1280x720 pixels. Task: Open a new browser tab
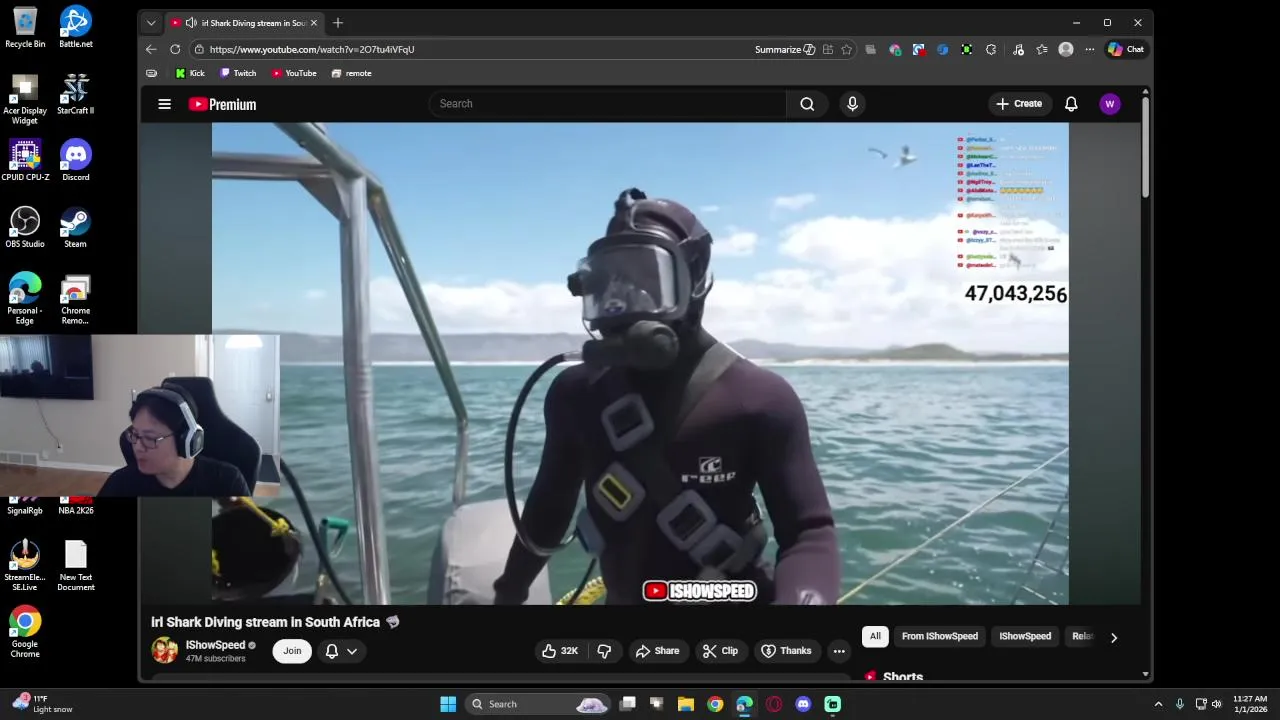[x=338, y=23]
